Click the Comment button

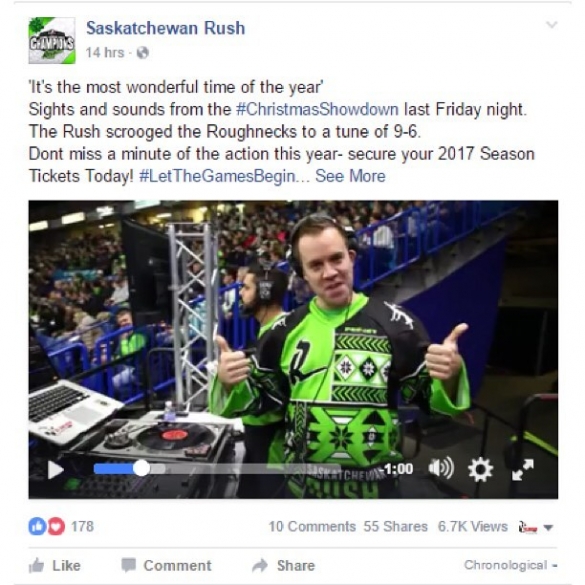pos(166,565)
